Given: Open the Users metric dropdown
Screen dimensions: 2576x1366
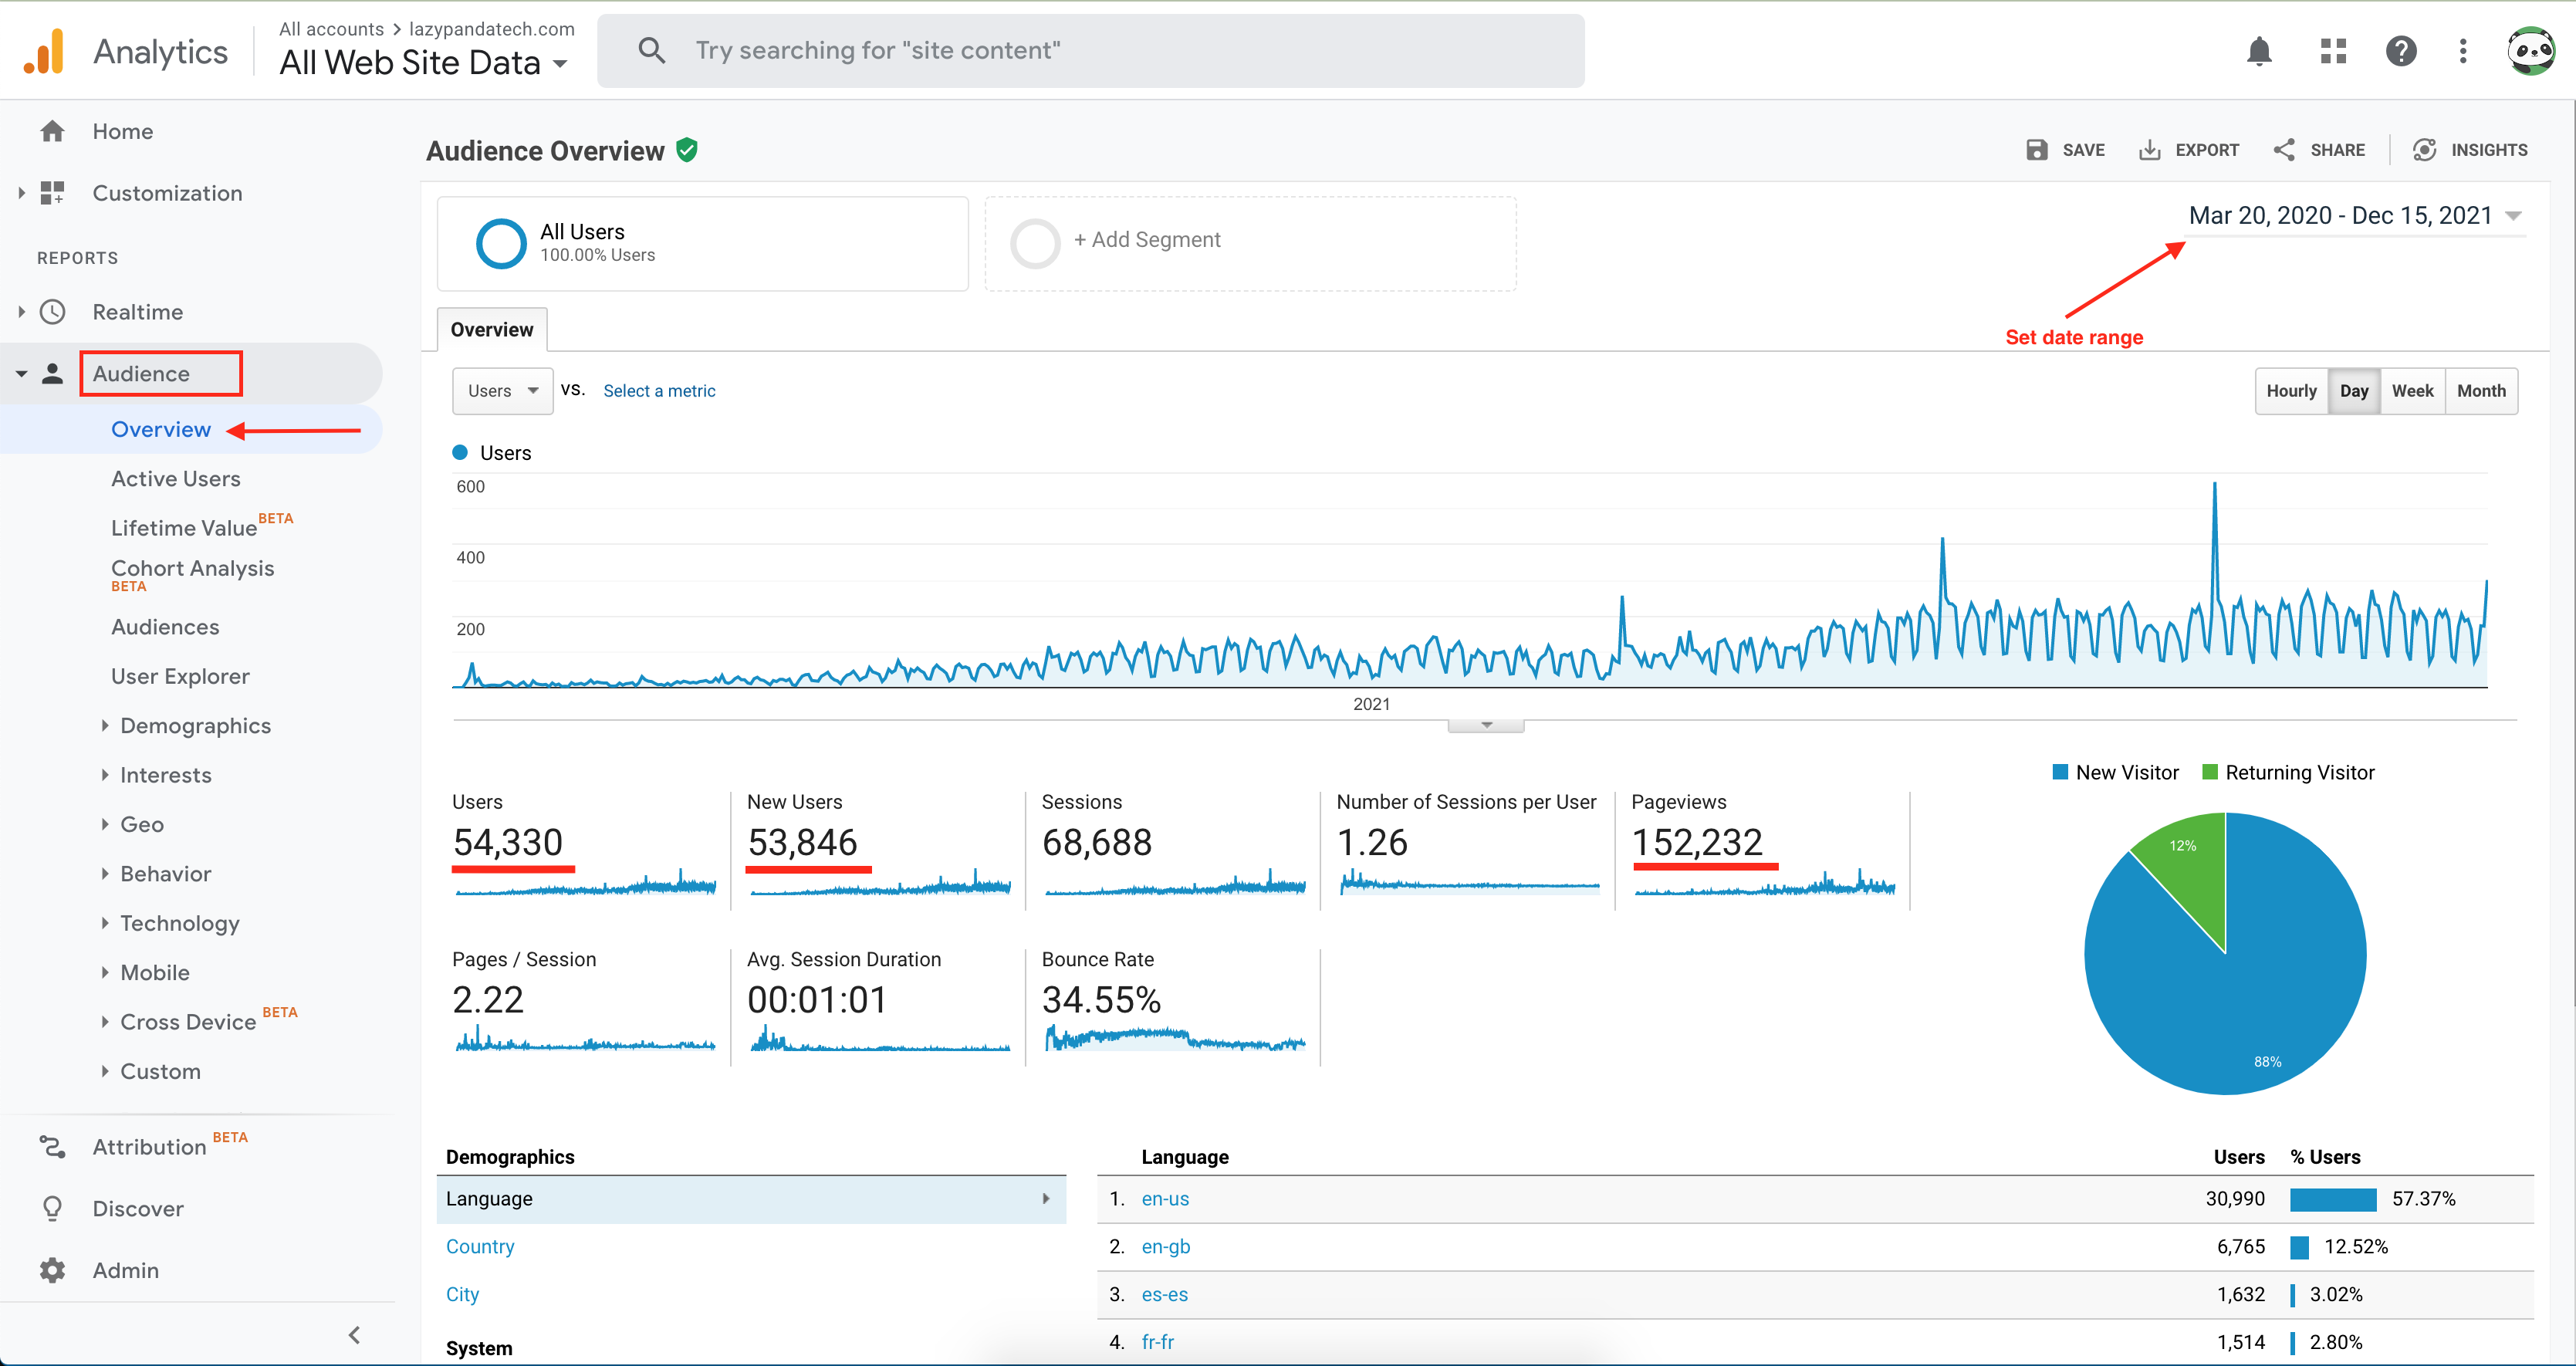Looking at the screenshot, I should (x=502, y=391).
